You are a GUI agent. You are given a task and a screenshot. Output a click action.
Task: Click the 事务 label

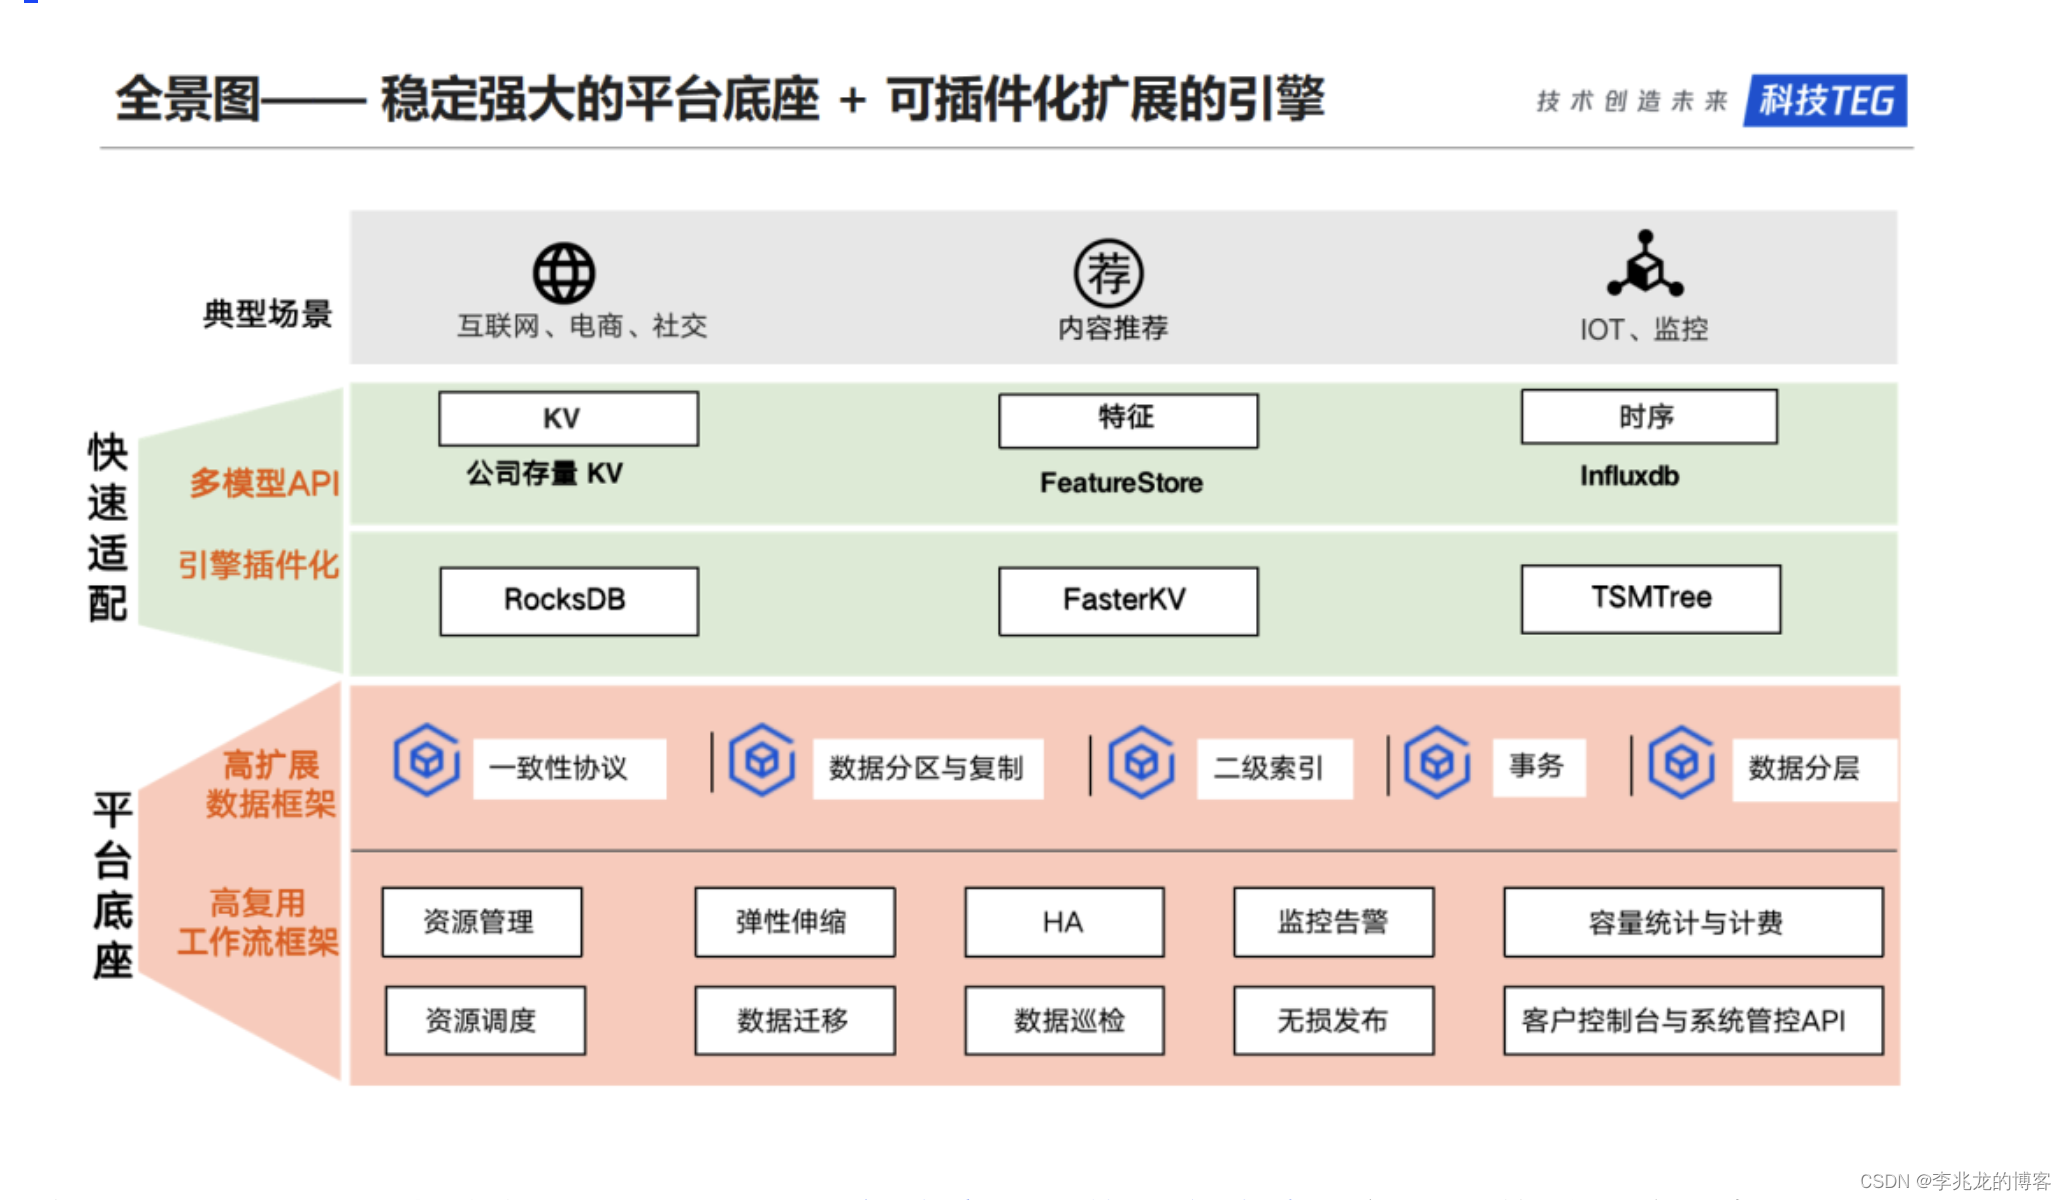tap(1538, 766)
